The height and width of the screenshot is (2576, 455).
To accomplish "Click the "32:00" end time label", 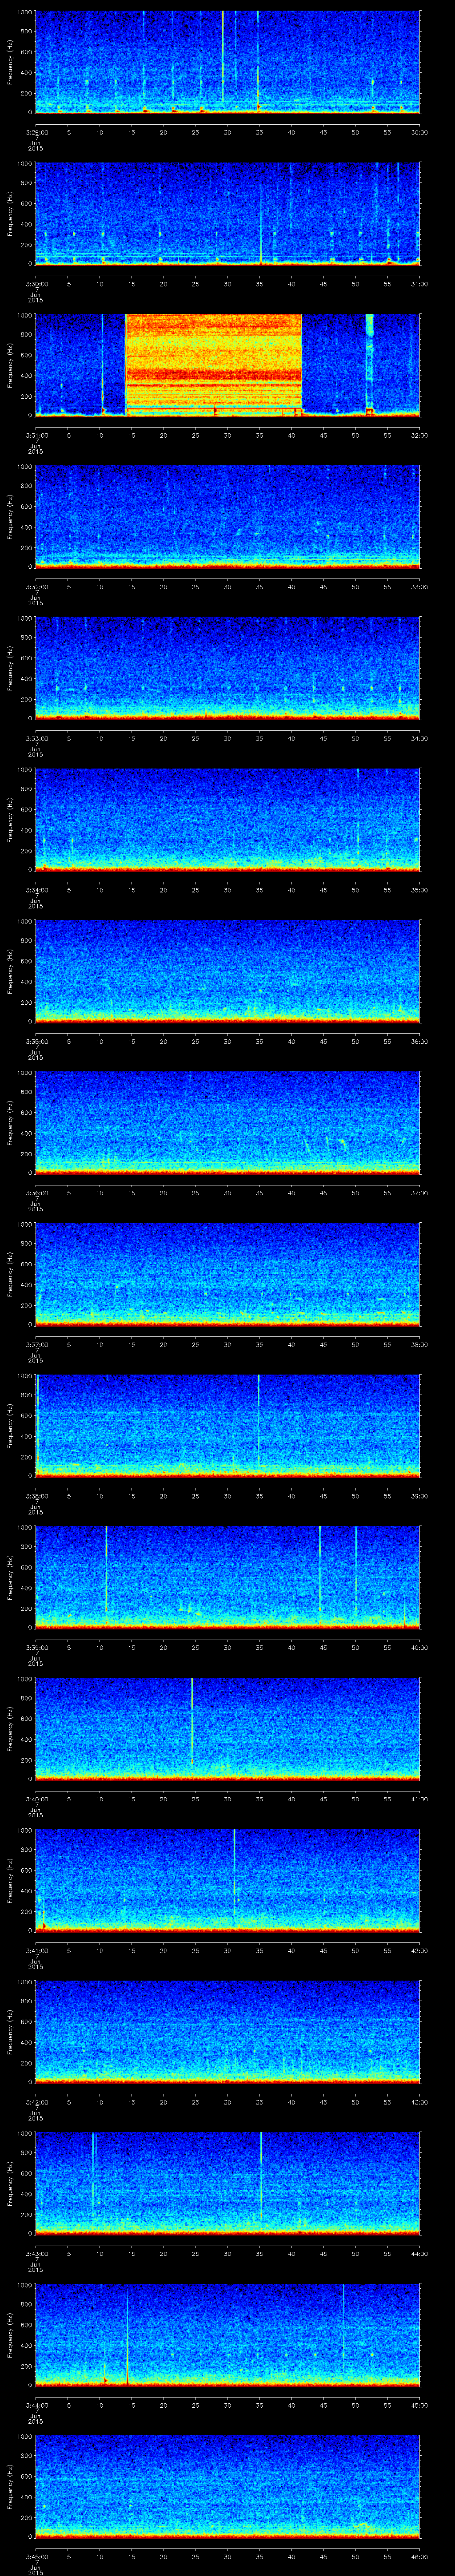I will [419, 435].
